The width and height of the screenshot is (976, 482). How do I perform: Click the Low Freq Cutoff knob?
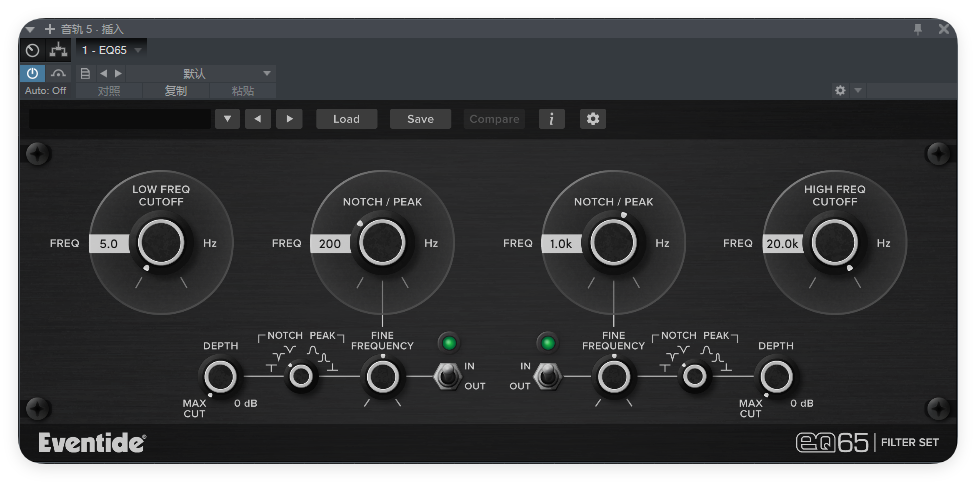tap(161, 243)
